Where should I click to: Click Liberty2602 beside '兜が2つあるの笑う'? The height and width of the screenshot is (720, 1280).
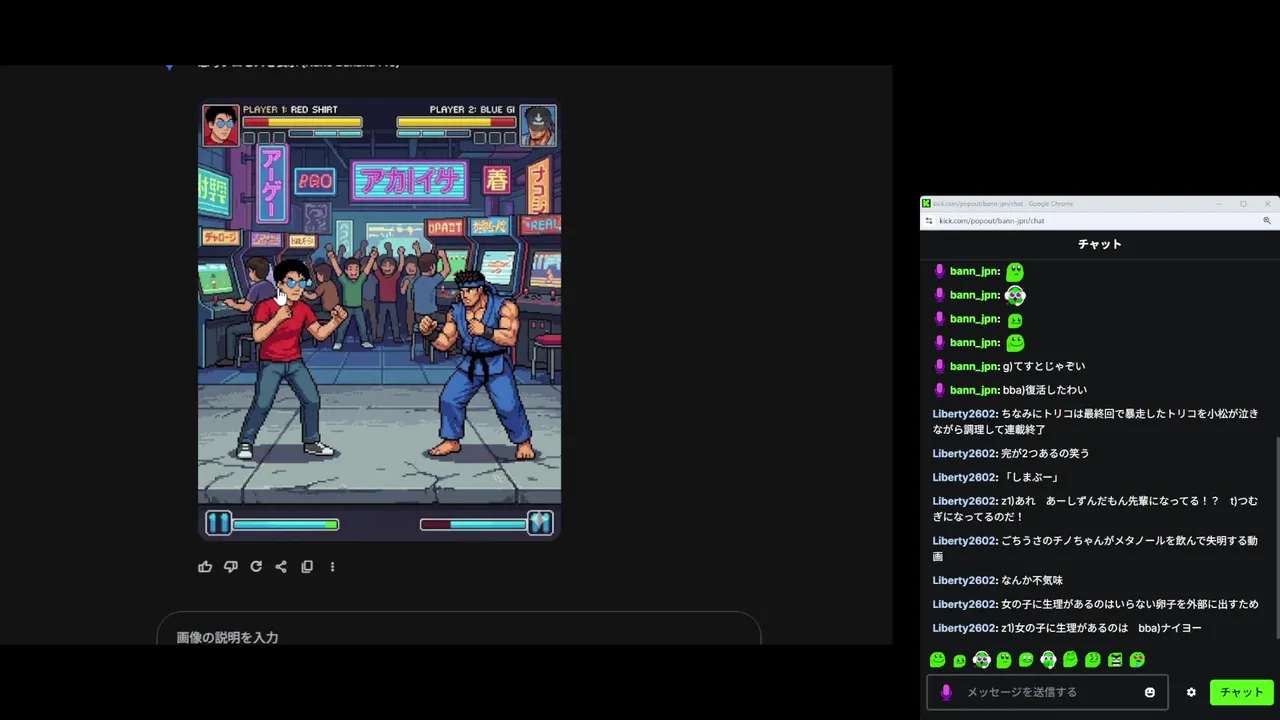point(965,454)
